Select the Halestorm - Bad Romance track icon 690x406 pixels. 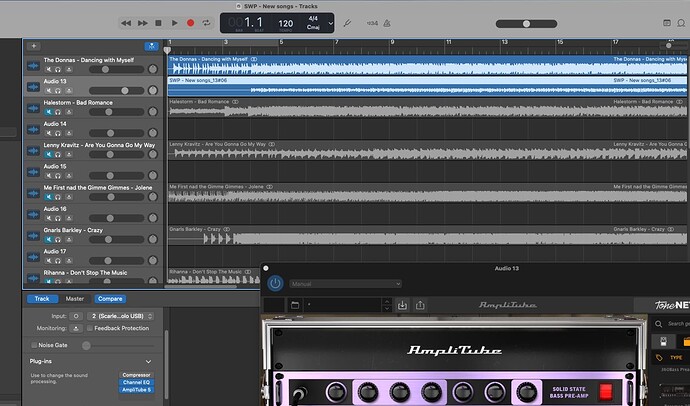pos(33,108)
